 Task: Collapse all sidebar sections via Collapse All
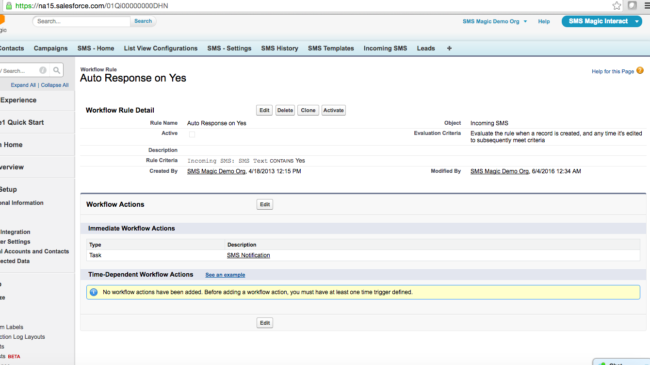tap(55, 85)
